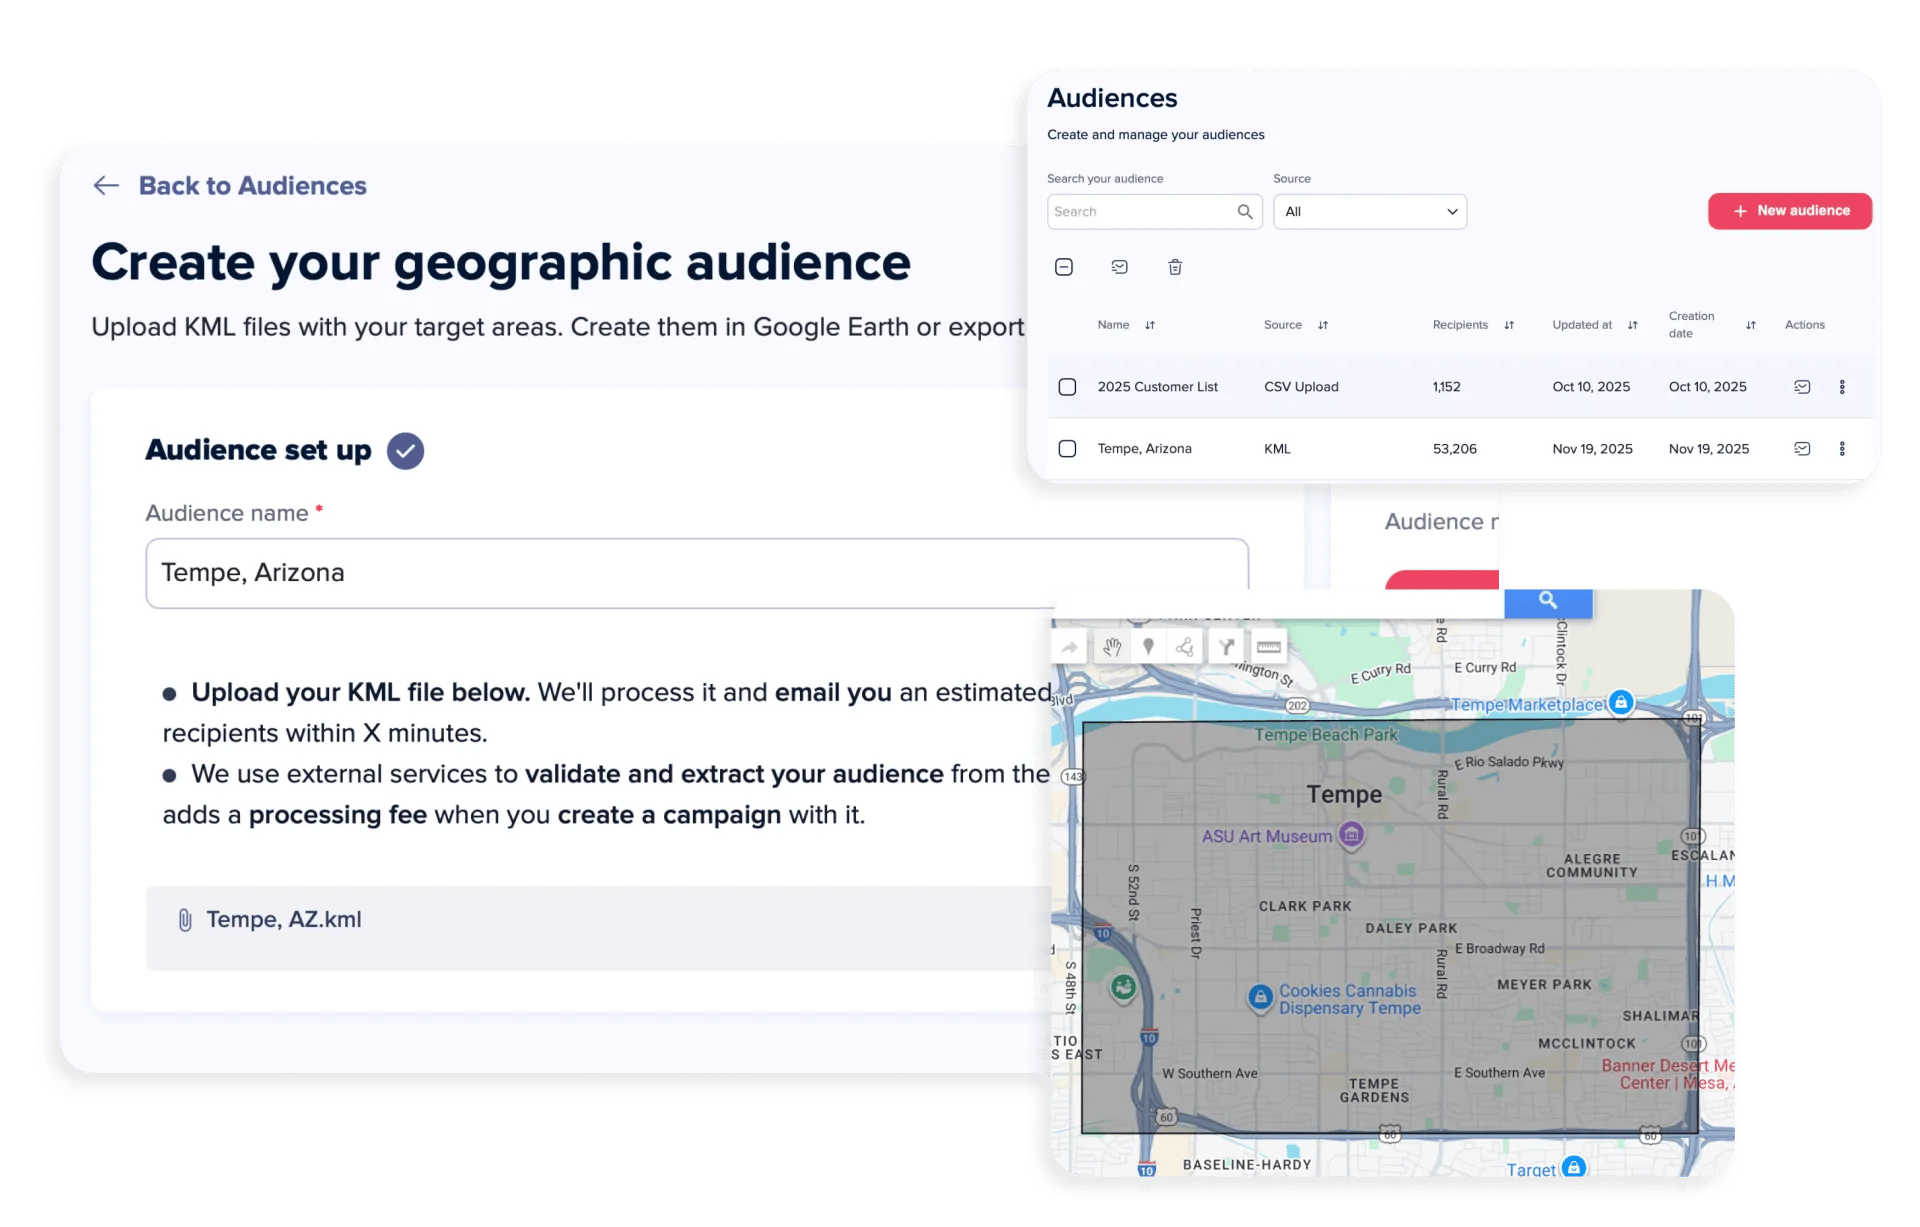The height and width of the screenshot is (1227, 1920).
Task: Sort audiences by Name column
Action: (x=1150, y=325)
